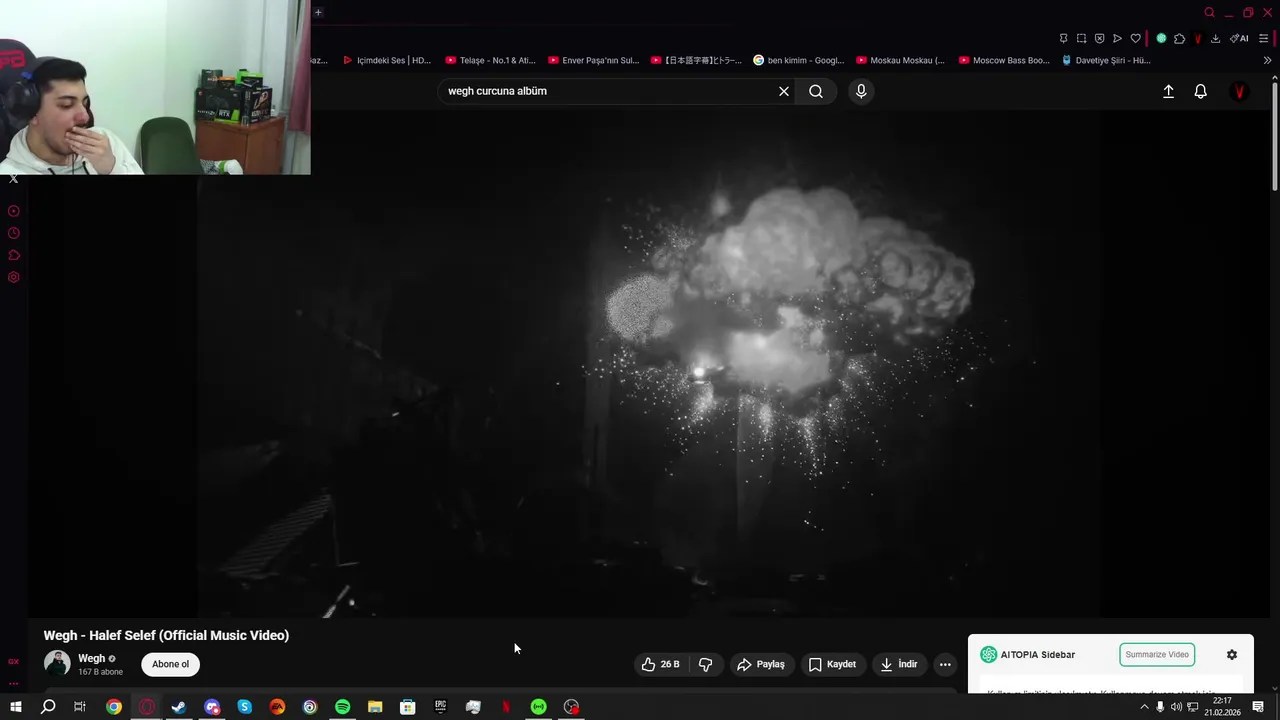
Task: Add a new browser tab
Action: (x=318, y=12)
